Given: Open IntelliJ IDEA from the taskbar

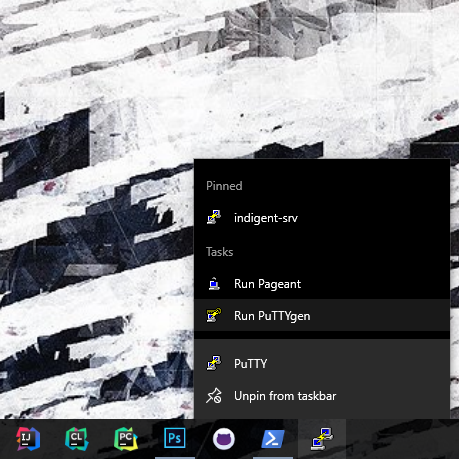Looking at the screenshot, I should tap(28, 439).
